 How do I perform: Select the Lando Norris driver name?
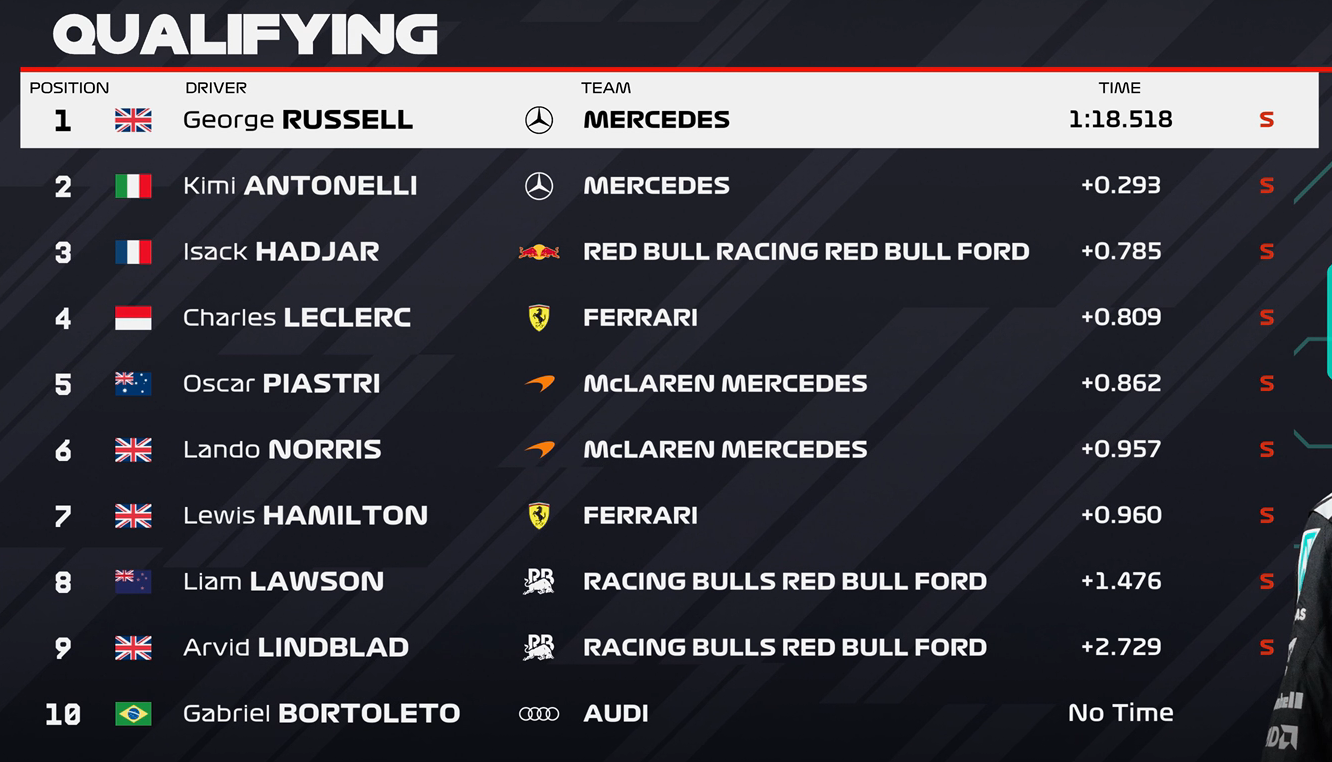coord(282,450)
